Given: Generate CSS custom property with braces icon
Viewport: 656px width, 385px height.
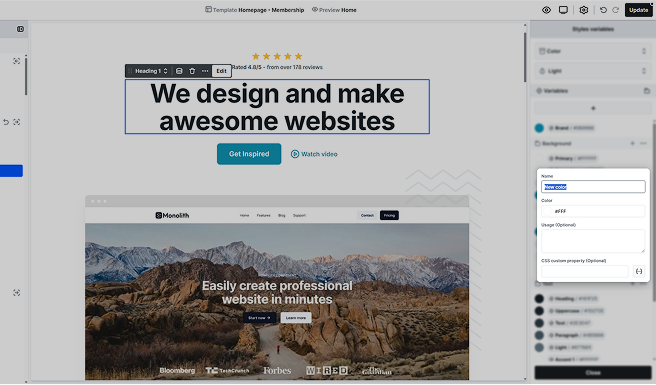Looking at the screenshot, I should pyautogui.click(x=639, y=271).
